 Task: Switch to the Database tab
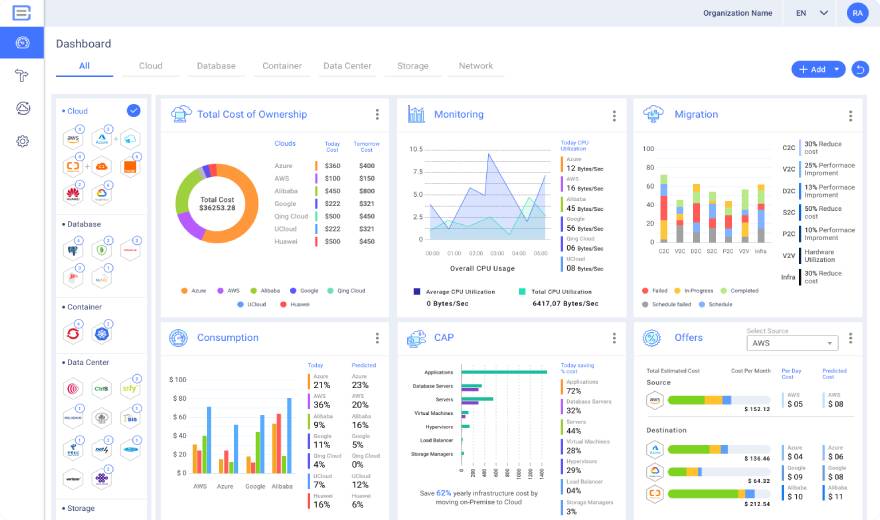216,66
